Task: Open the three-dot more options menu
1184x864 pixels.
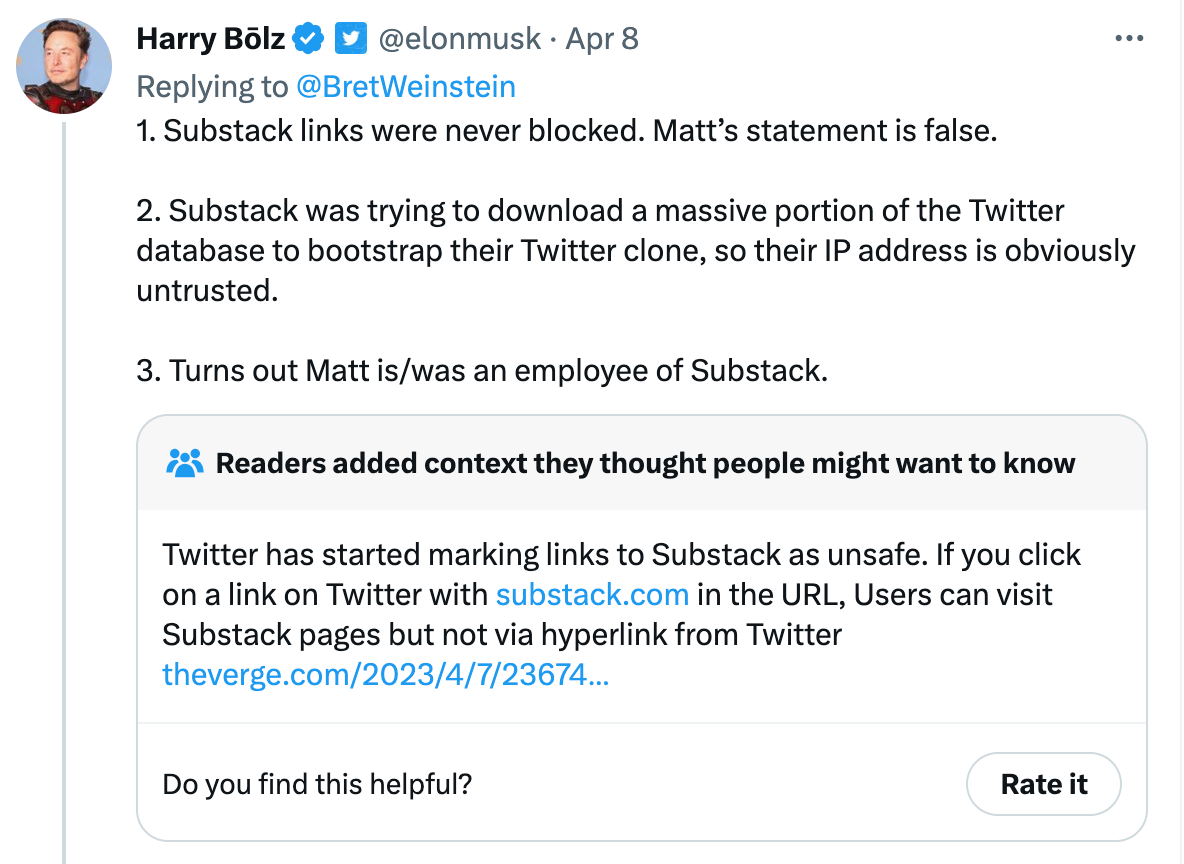Action: (1128, 38)
